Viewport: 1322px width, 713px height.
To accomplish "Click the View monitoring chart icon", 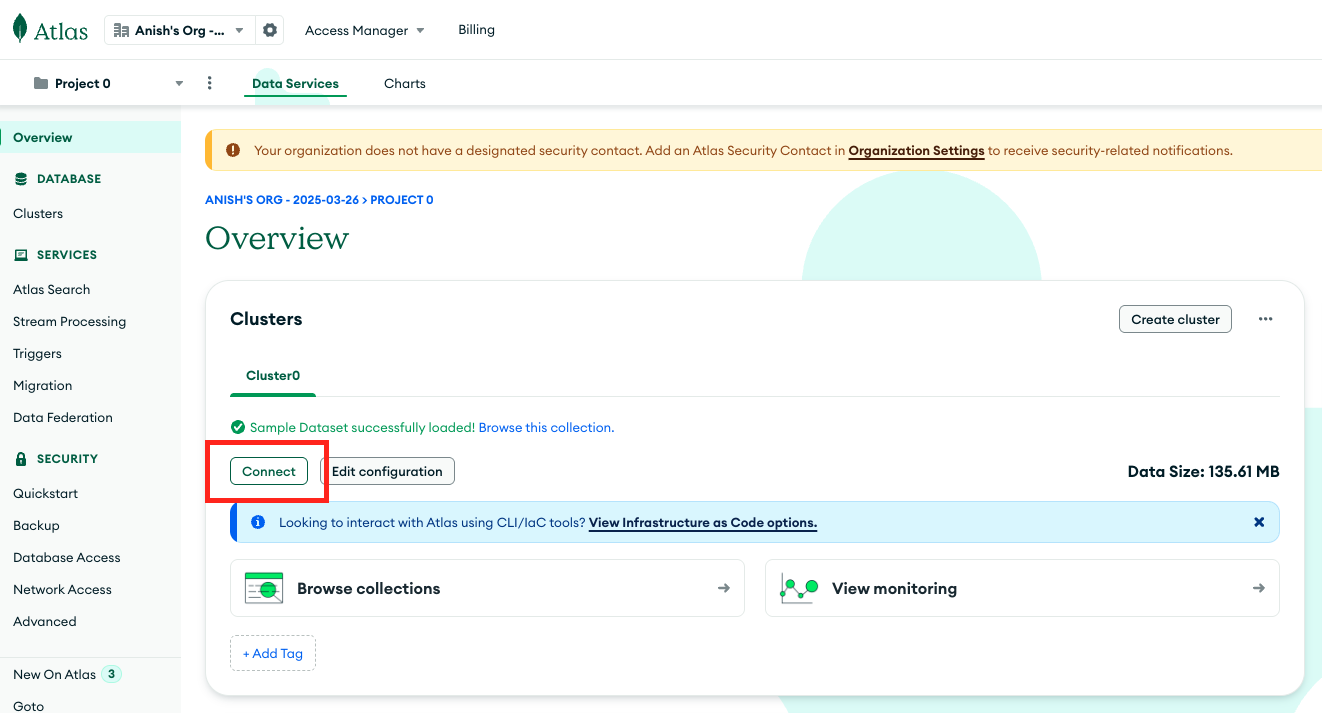I will (x=799, y=588).
